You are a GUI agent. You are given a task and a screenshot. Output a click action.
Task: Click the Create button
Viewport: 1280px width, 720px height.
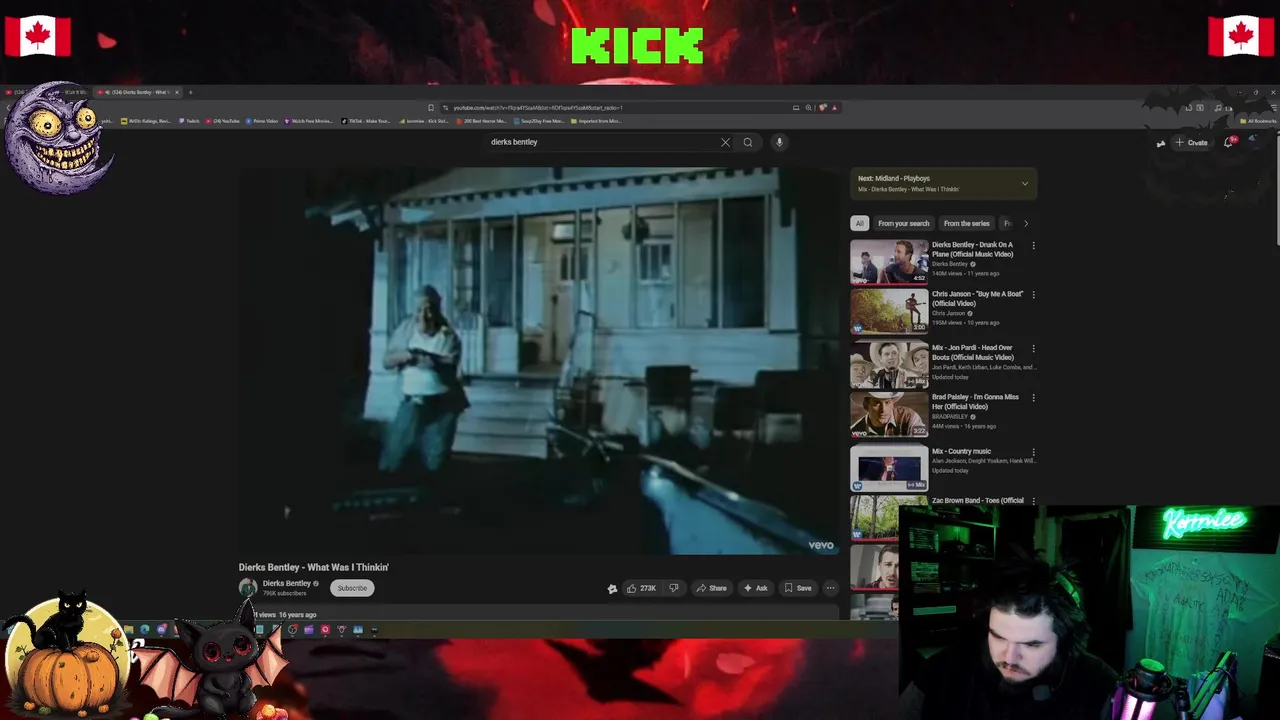coord(1192,143)
